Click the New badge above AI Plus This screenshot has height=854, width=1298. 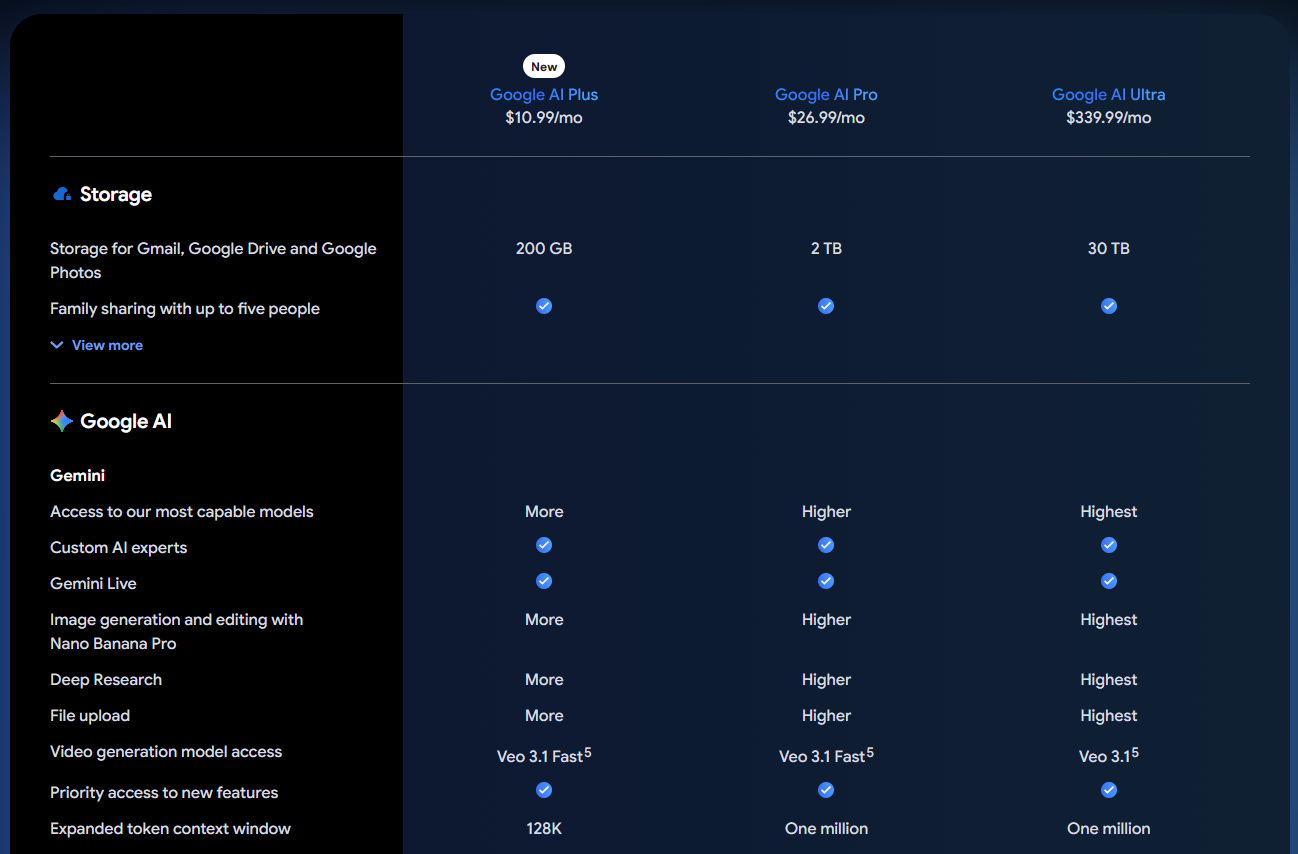(x=544, y=66)
